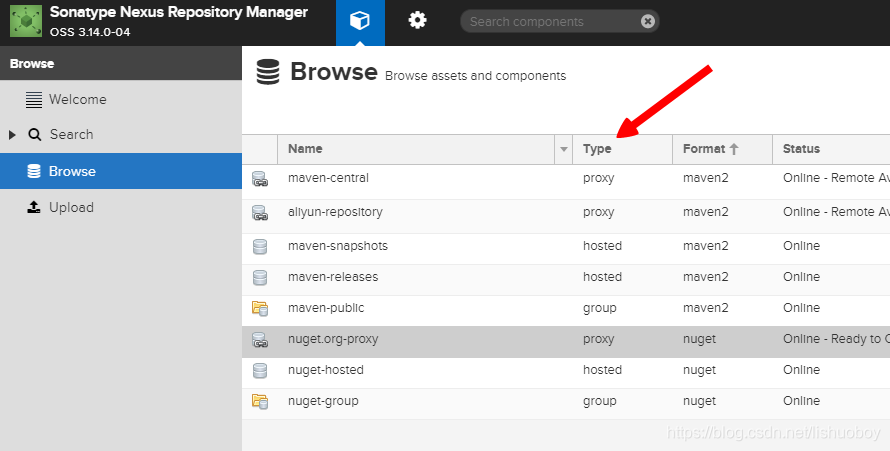Sort by the Type column header
Image resolution: width=890 pixels, height=451 pixels.
[623, 149]
